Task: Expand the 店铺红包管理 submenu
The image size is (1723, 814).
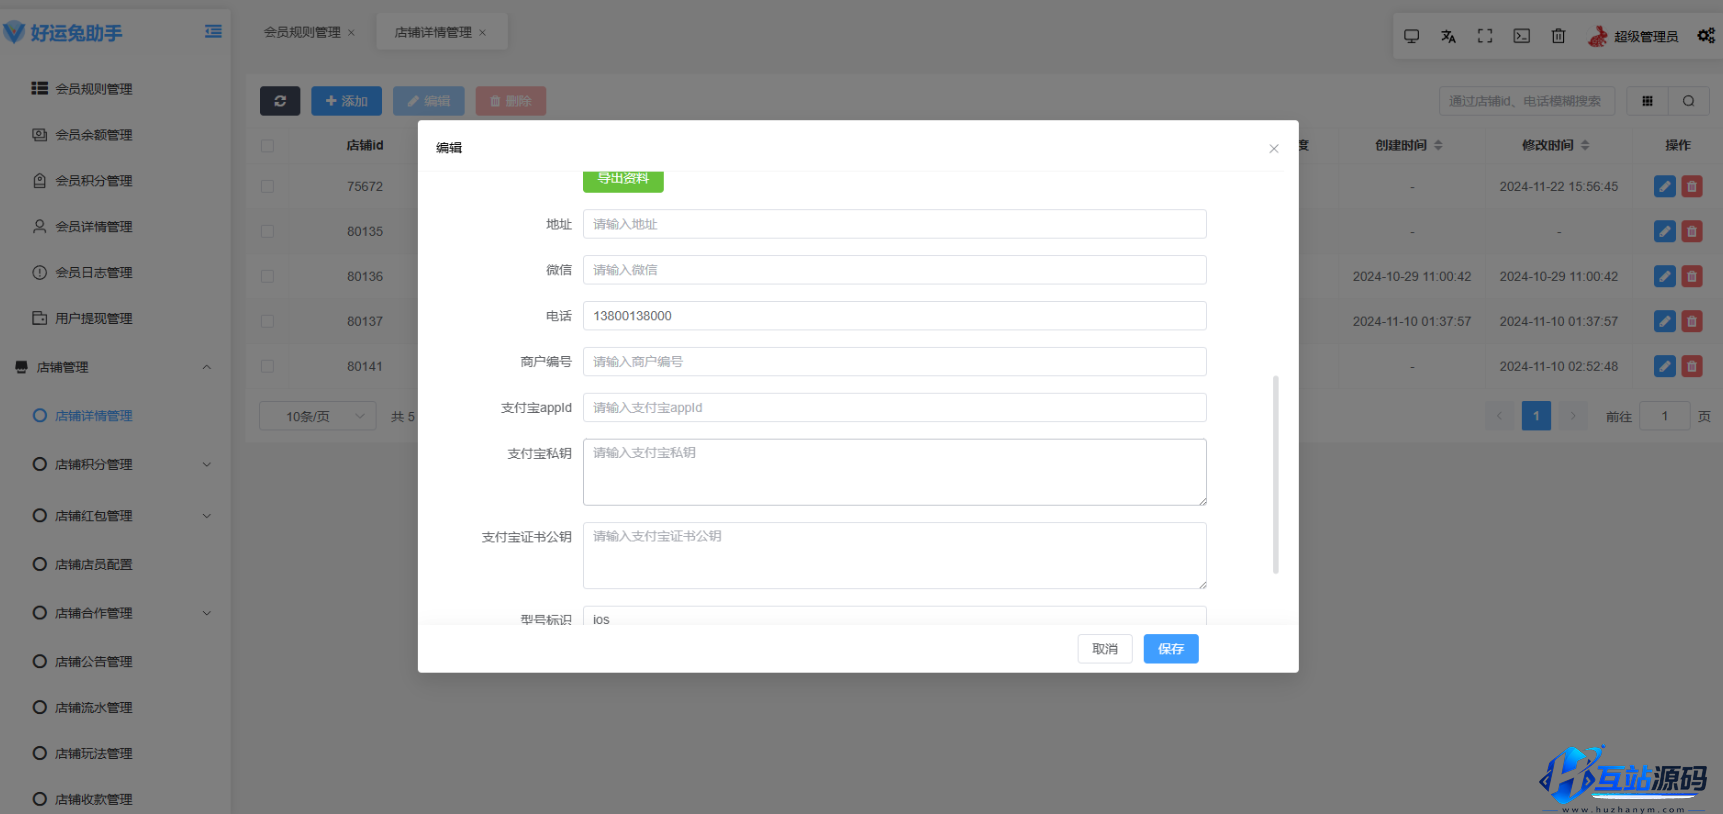Action: (x=207, y=516)
